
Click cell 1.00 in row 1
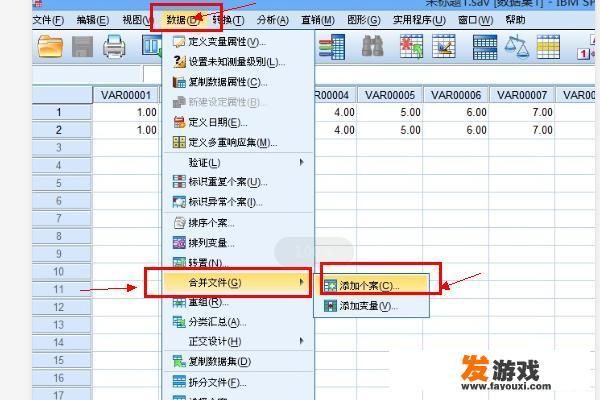pyautogui.click(x=126, y=112)
